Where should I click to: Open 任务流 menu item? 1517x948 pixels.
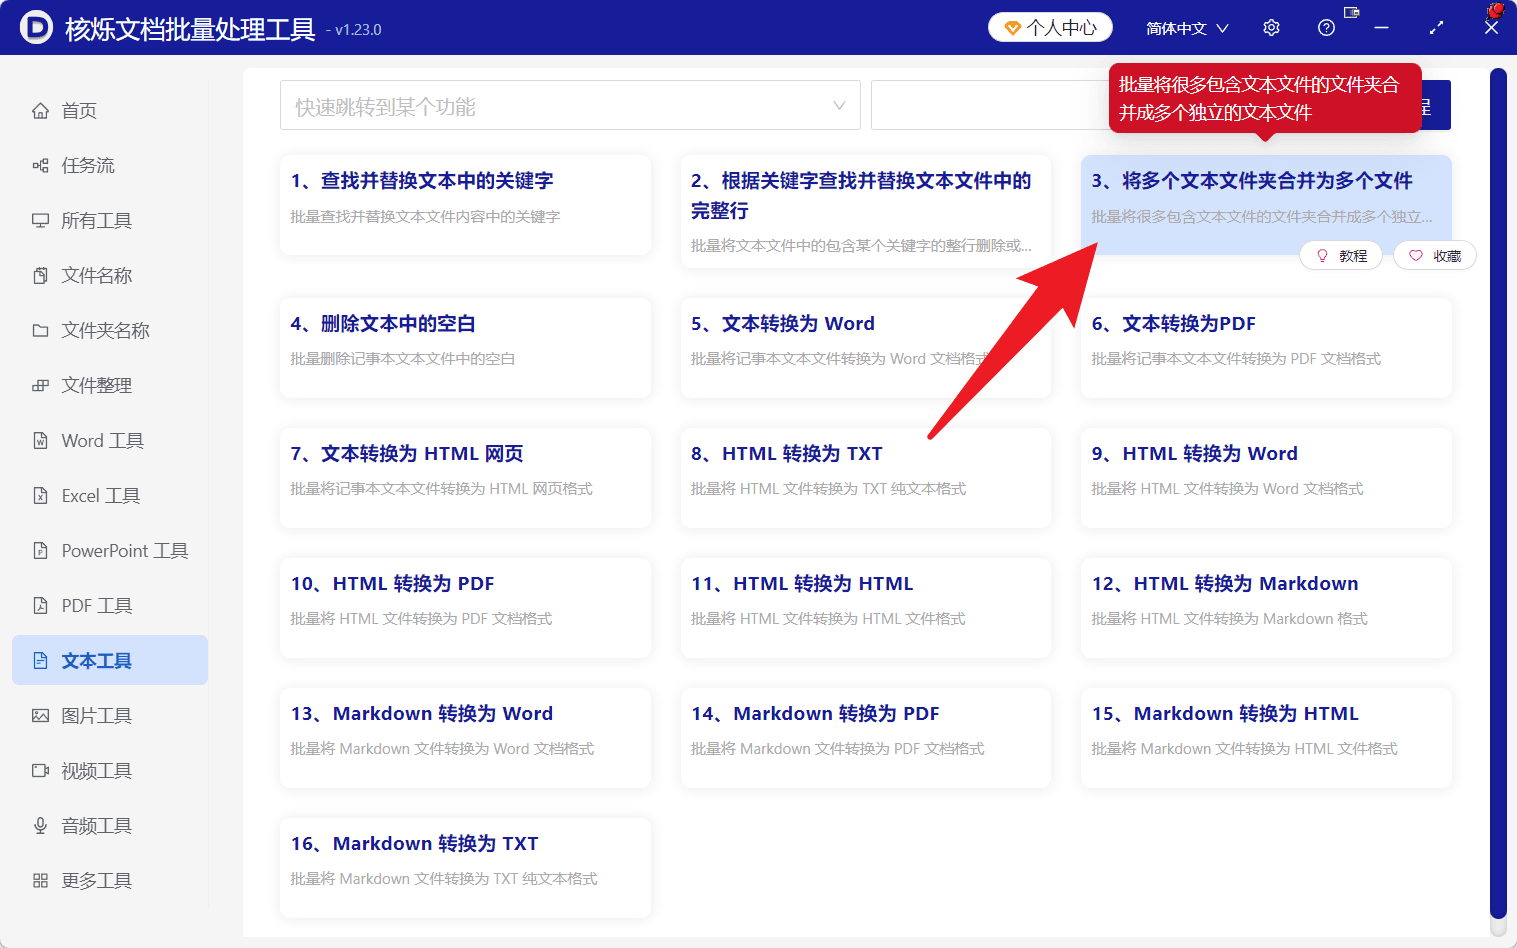click(110, 166)
